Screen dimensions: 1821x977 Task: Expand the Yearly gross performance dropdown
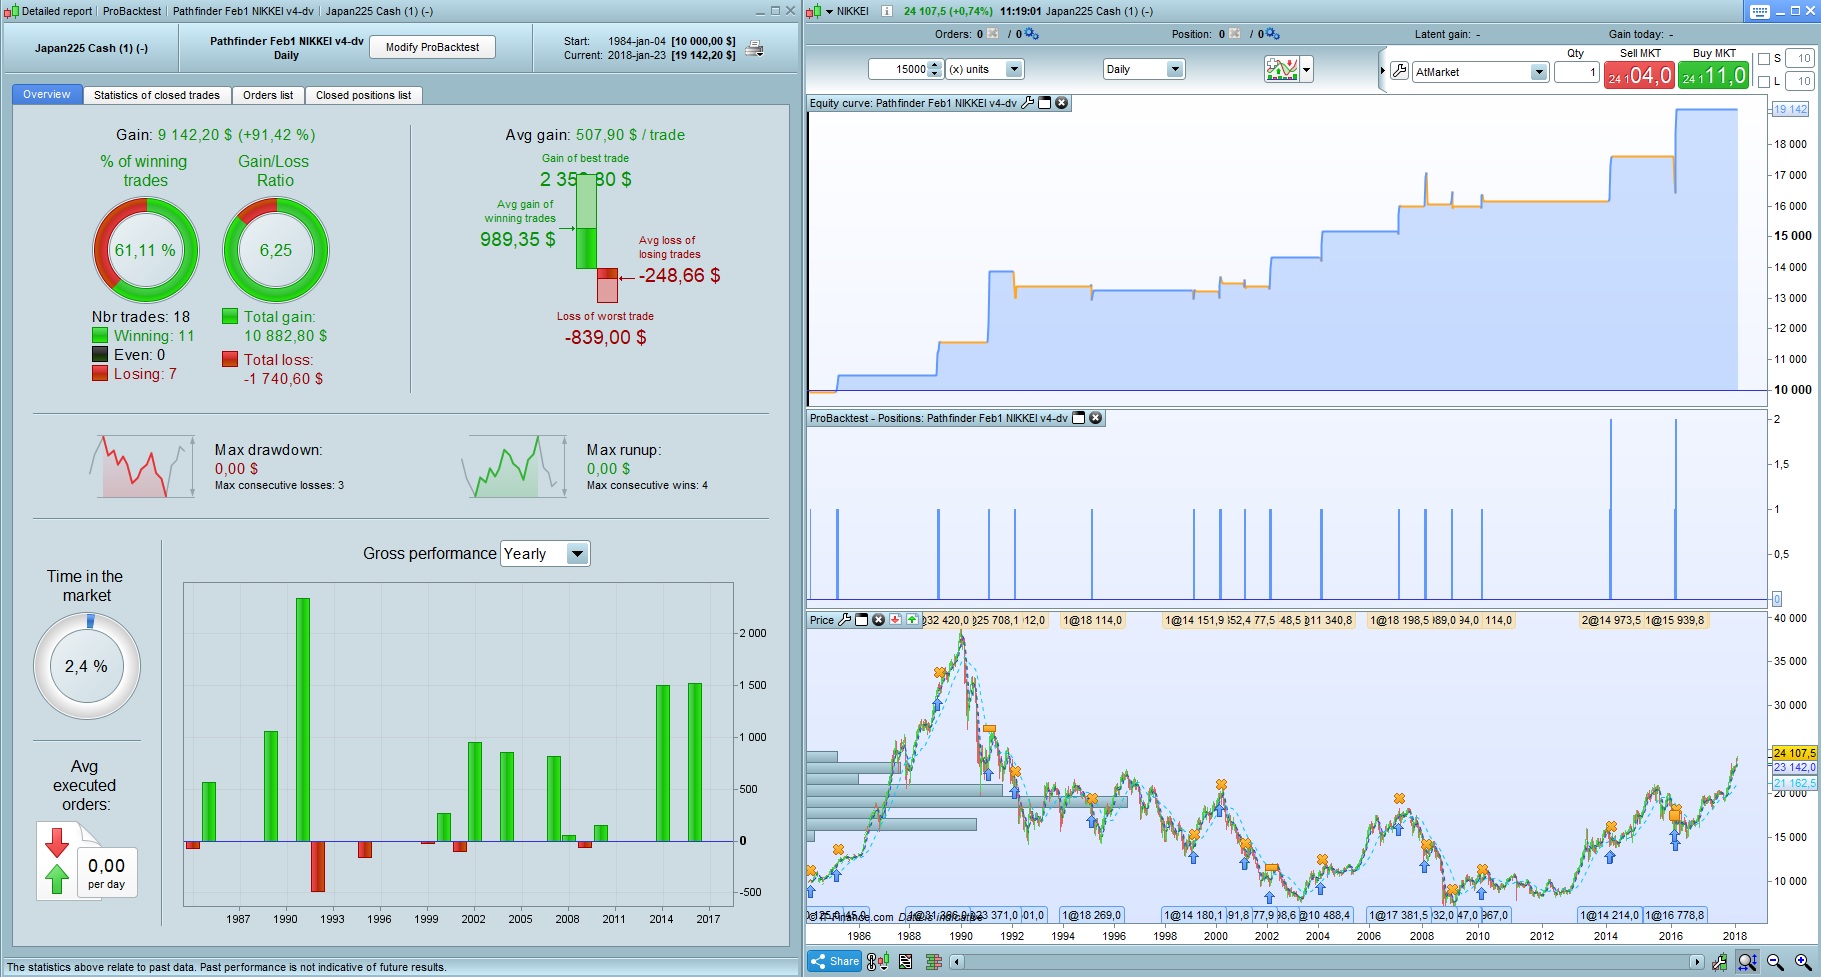point(545,554)
